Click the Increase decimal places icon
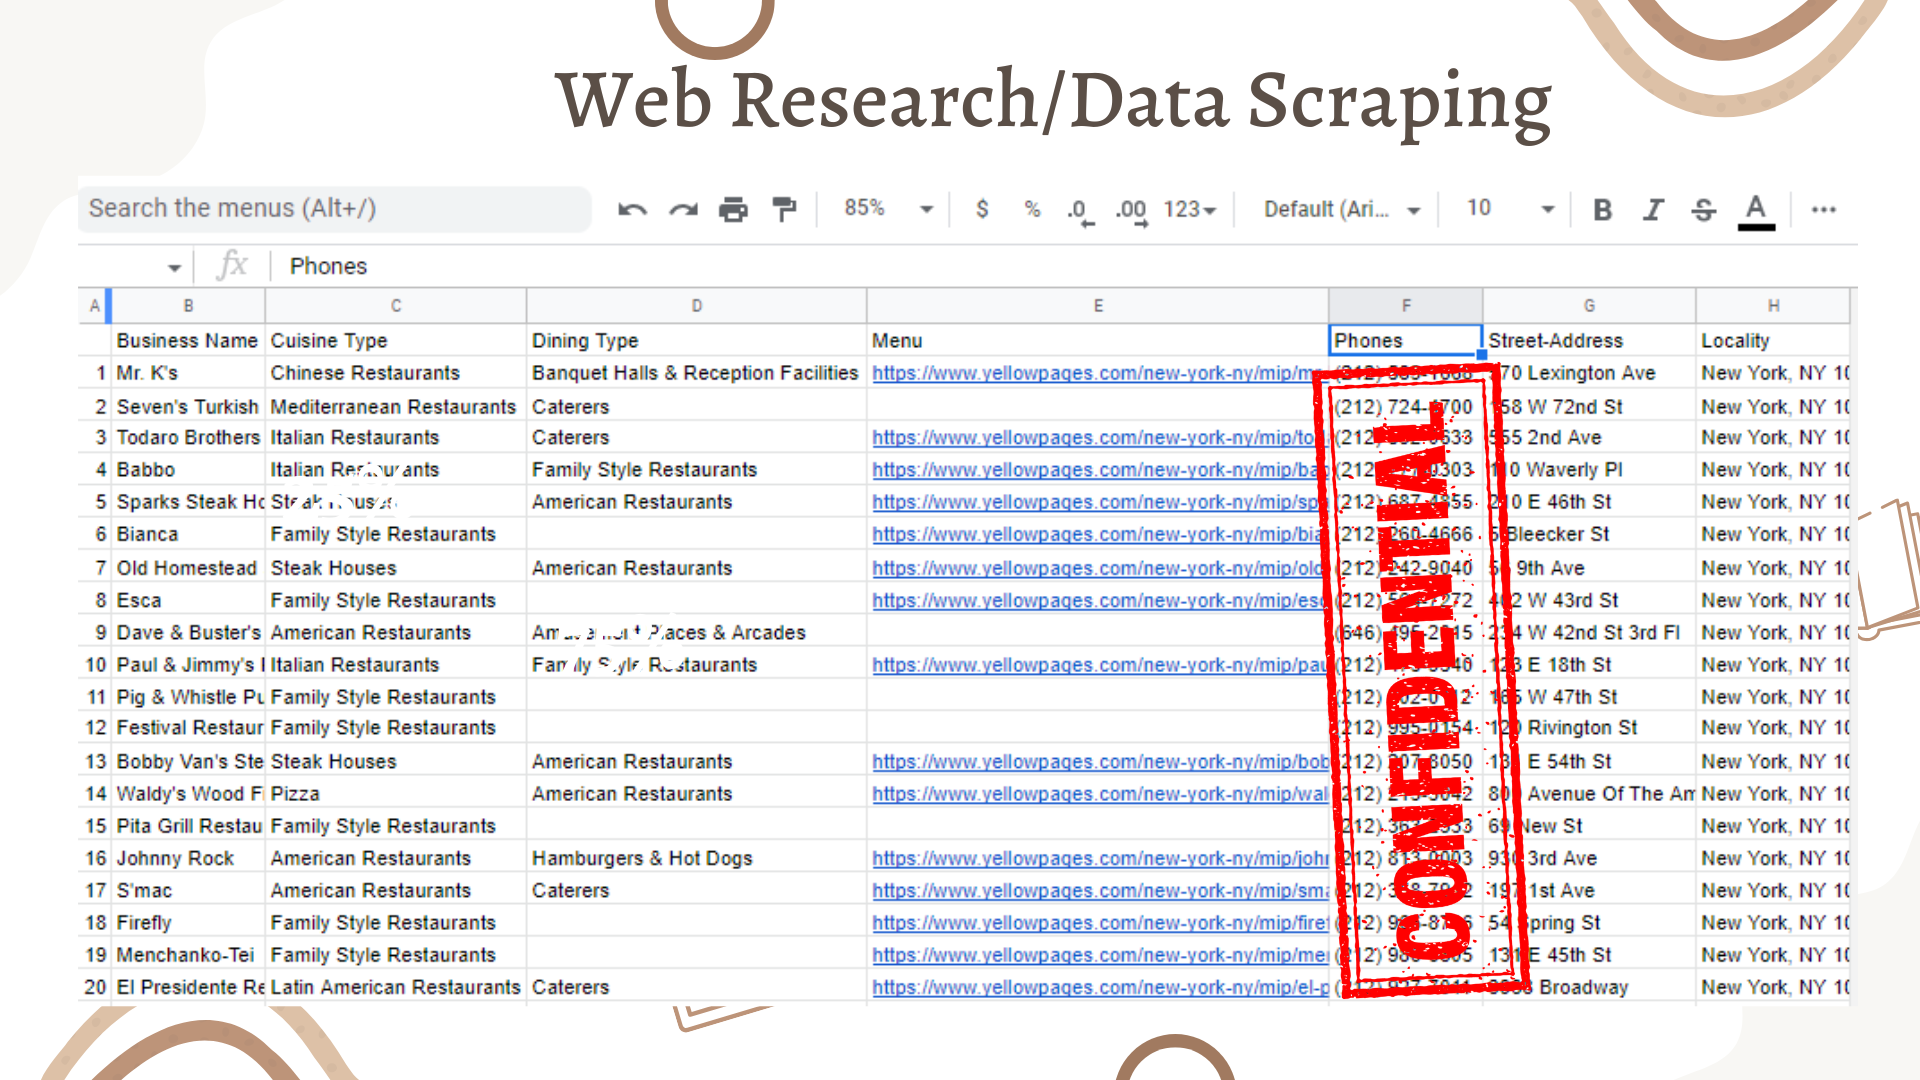Viewport: 1920px width, 1080px height. (x=1132, y=210)
